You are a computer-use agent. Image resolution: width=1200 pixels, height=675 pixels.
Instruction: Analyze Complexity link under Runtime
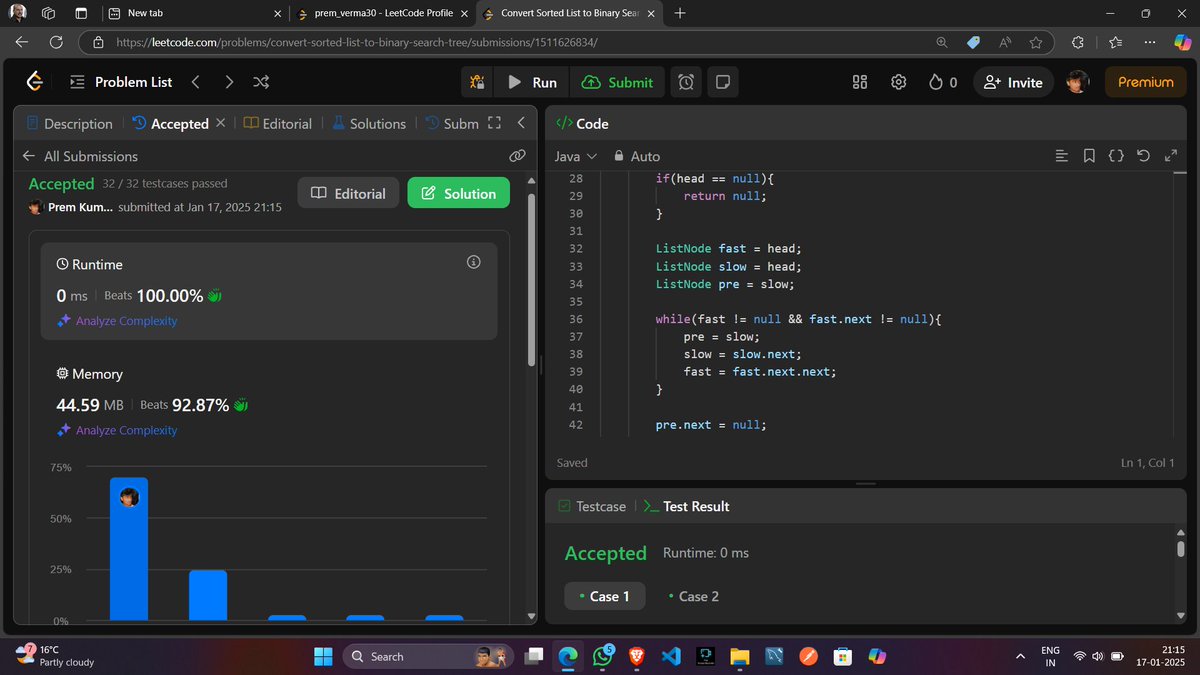coord(117,321)
